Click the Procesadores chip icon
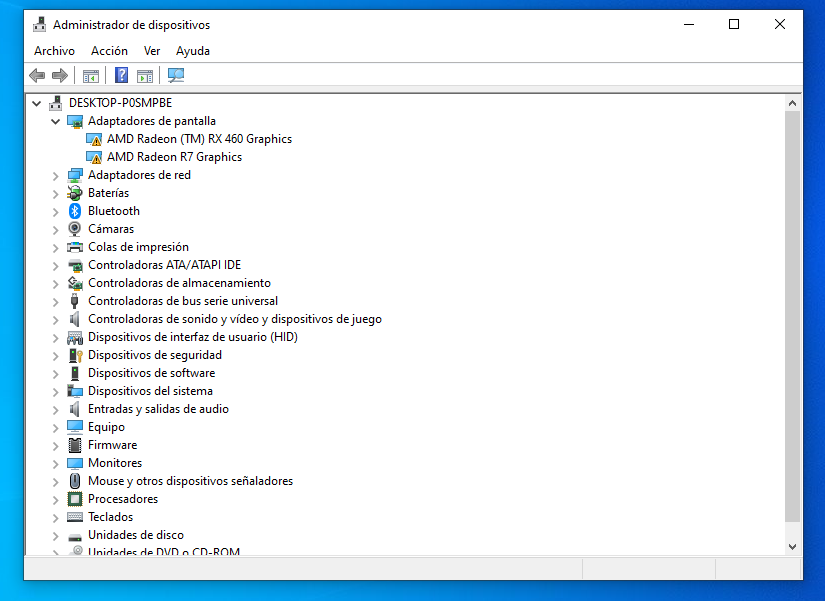 [75, 499]
